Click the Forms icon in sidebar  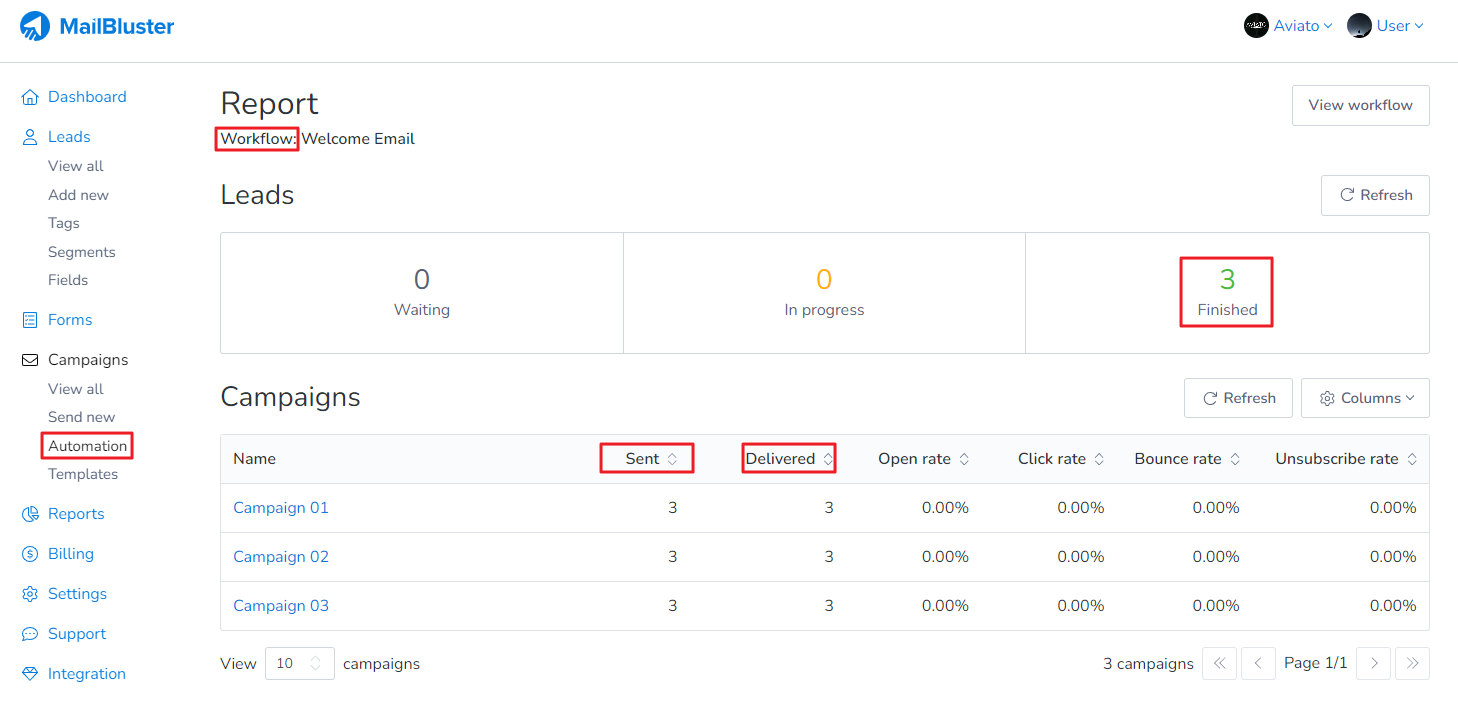pos(30,320)
